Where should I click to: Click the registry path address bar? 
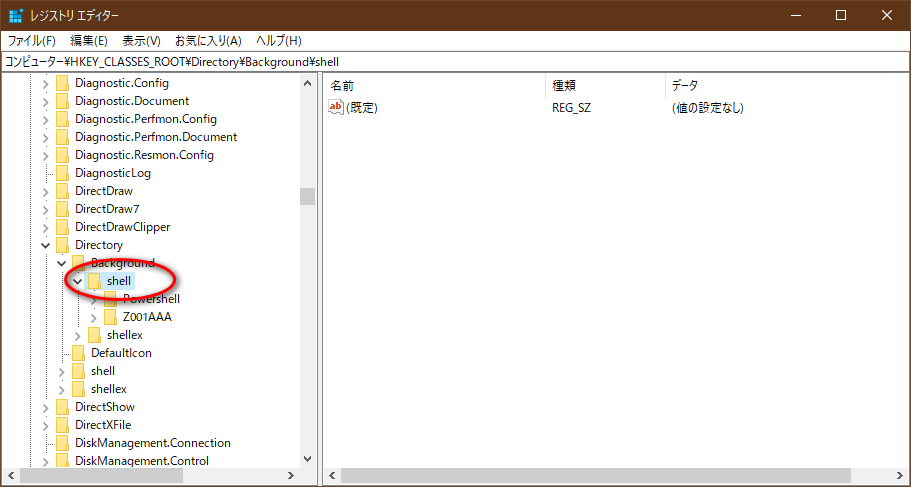coord(455,61)
